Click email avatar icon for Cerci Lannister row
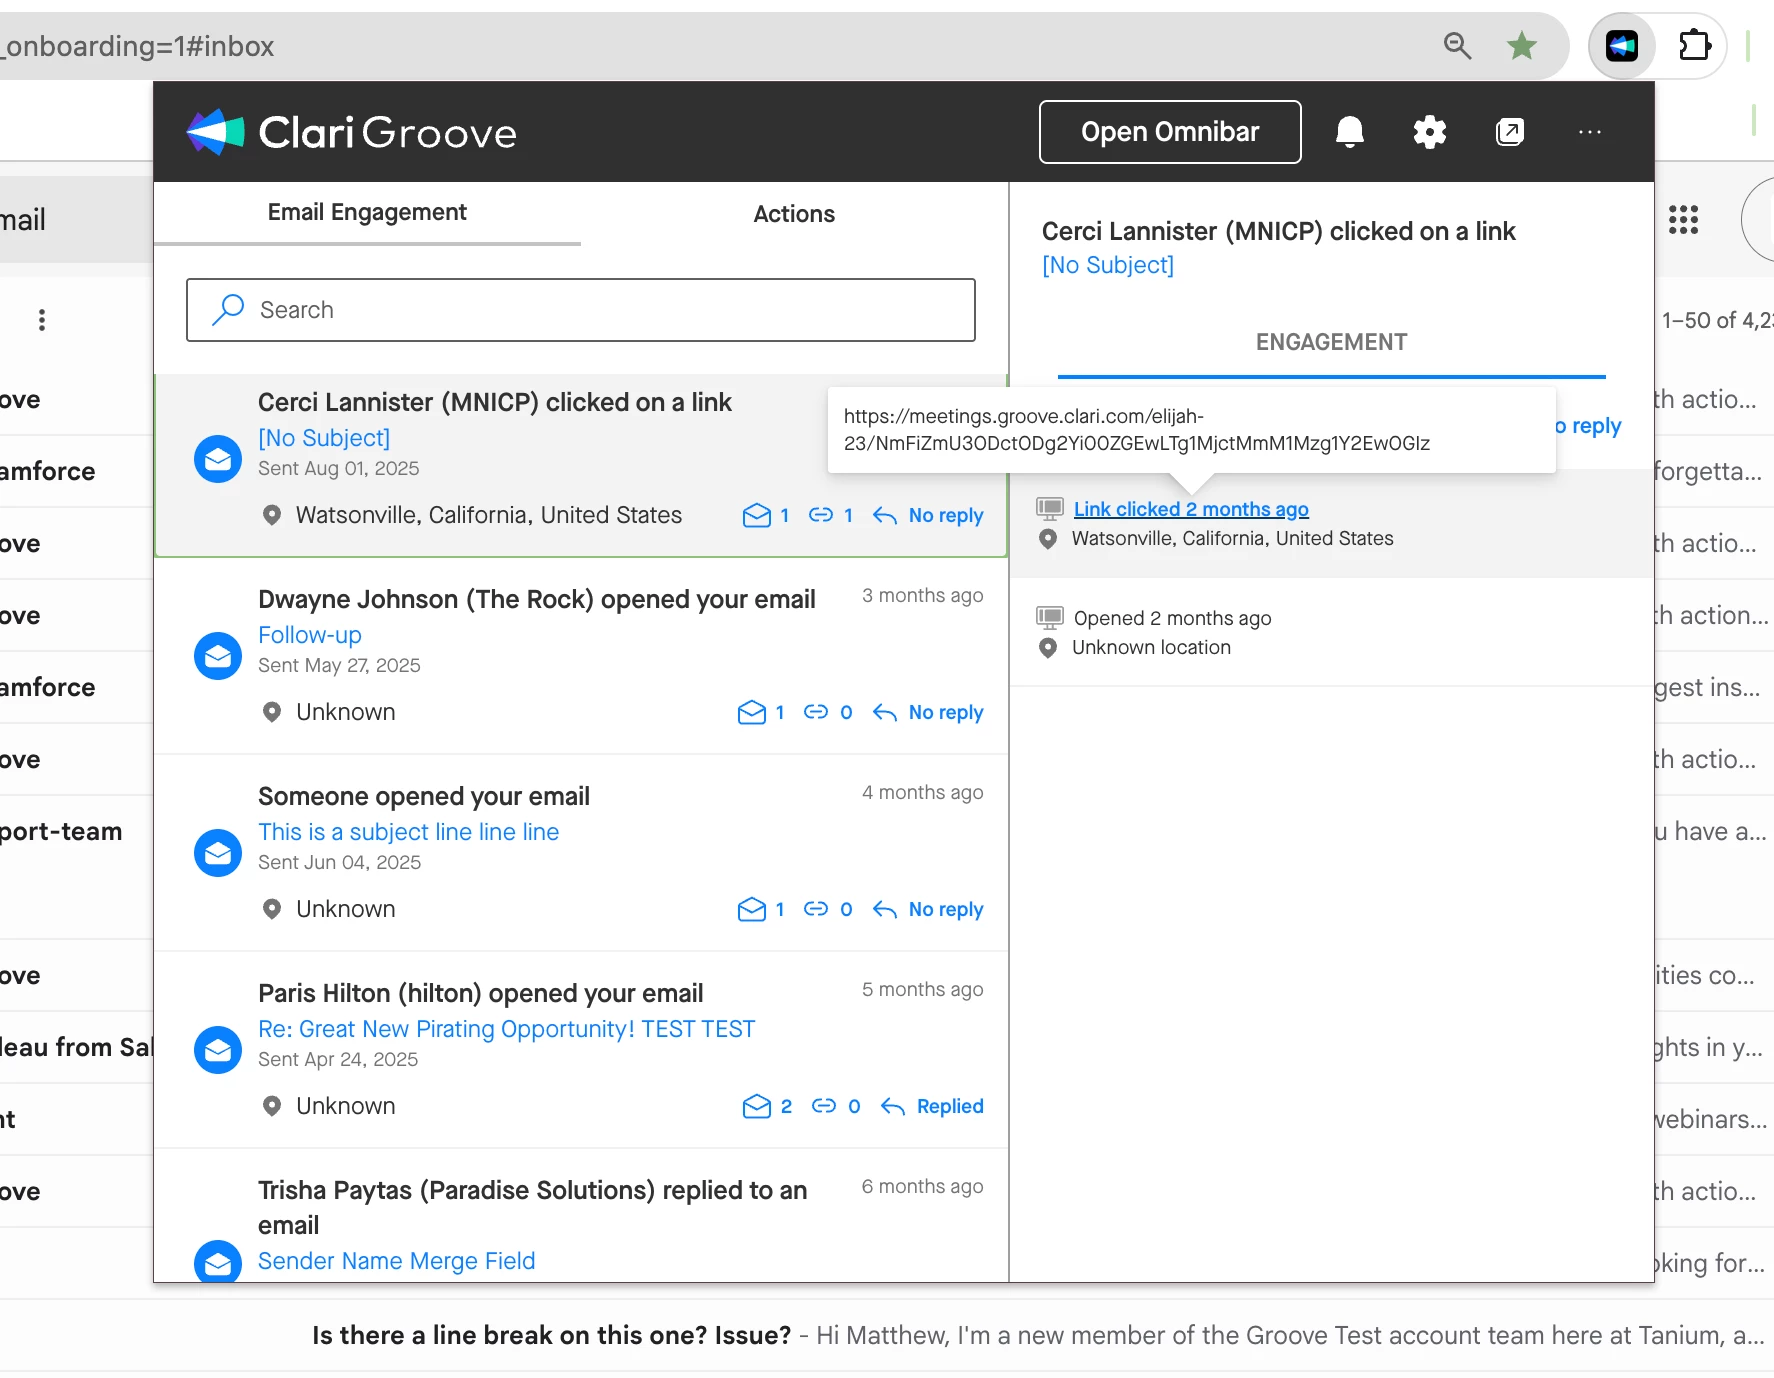Image resolution: width=1774 pixels, height=1378 pixels. (x=218, y=459)
